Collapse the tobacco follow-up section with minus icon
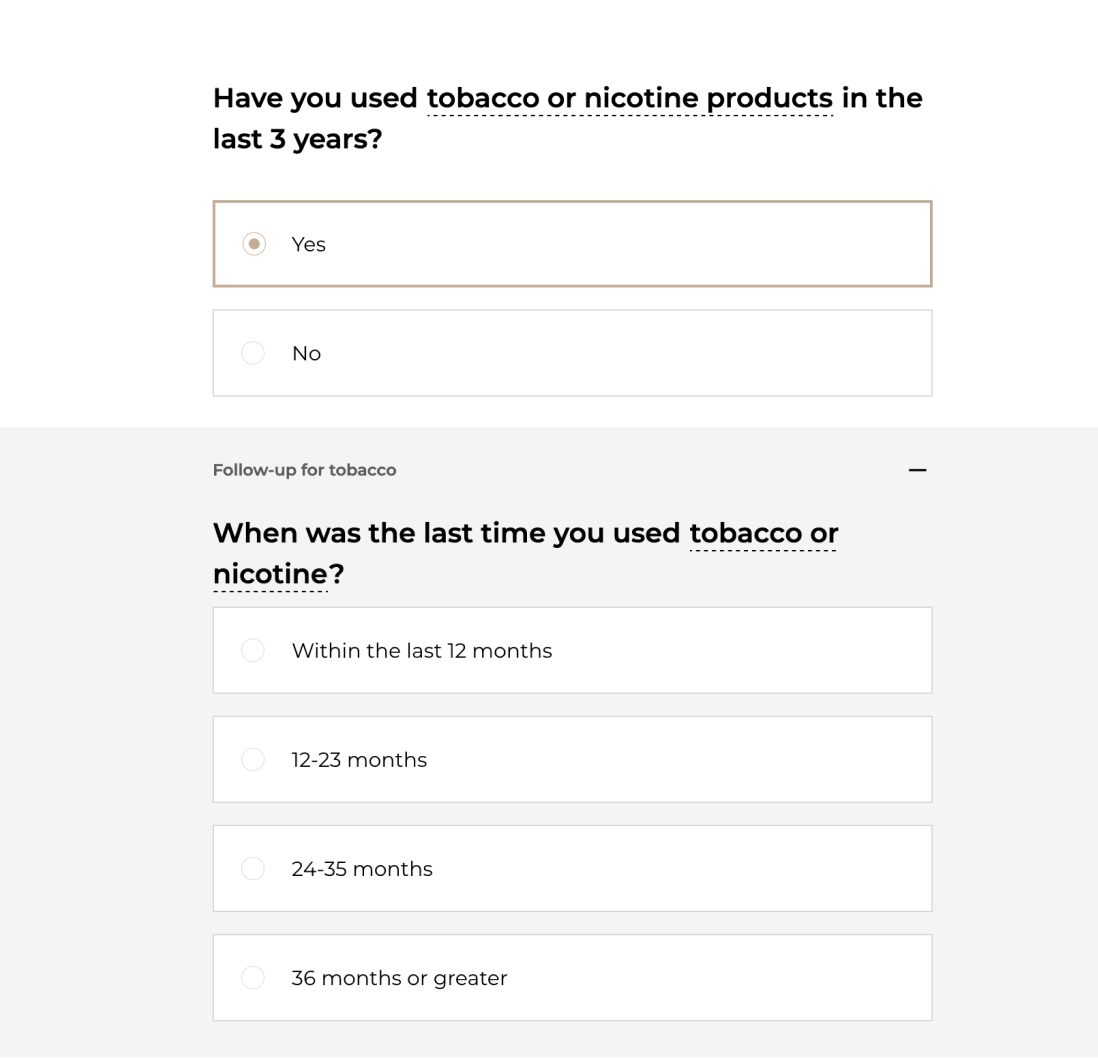The height and width of the screenshot is (1060, 1098). tap(917, 470)
